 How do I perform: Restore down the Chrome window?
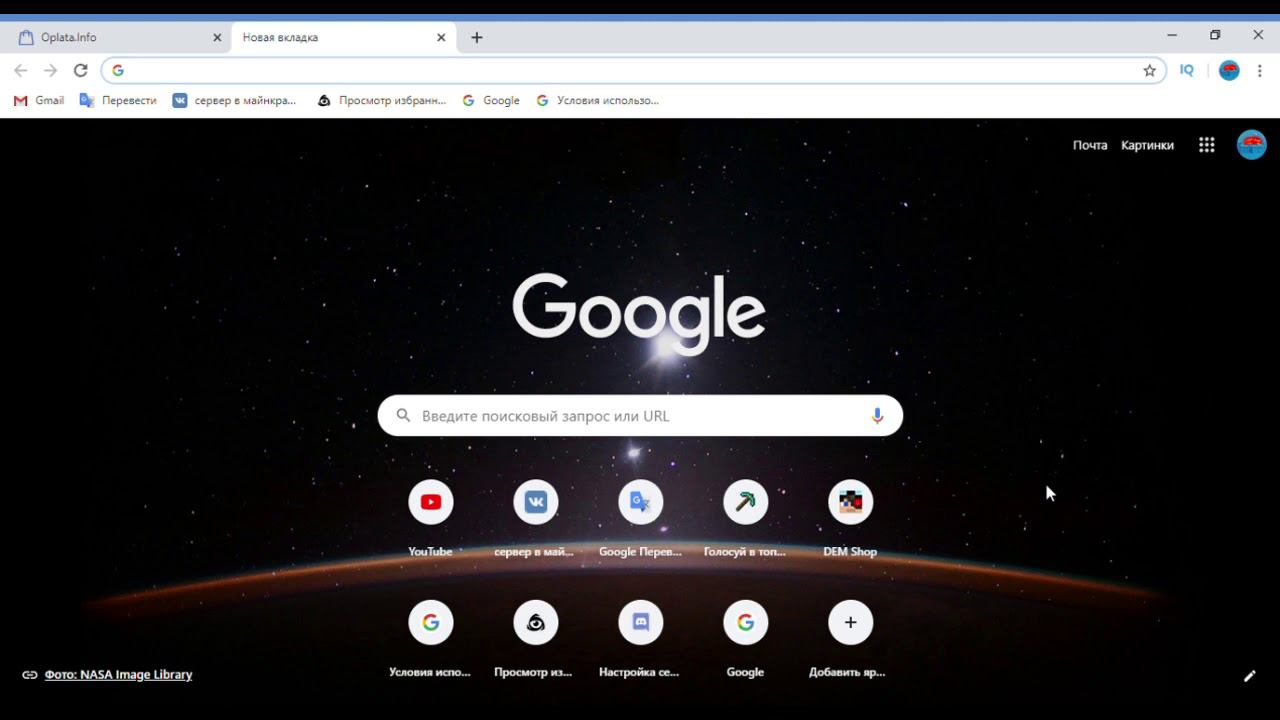click(x=1215, y=35)
